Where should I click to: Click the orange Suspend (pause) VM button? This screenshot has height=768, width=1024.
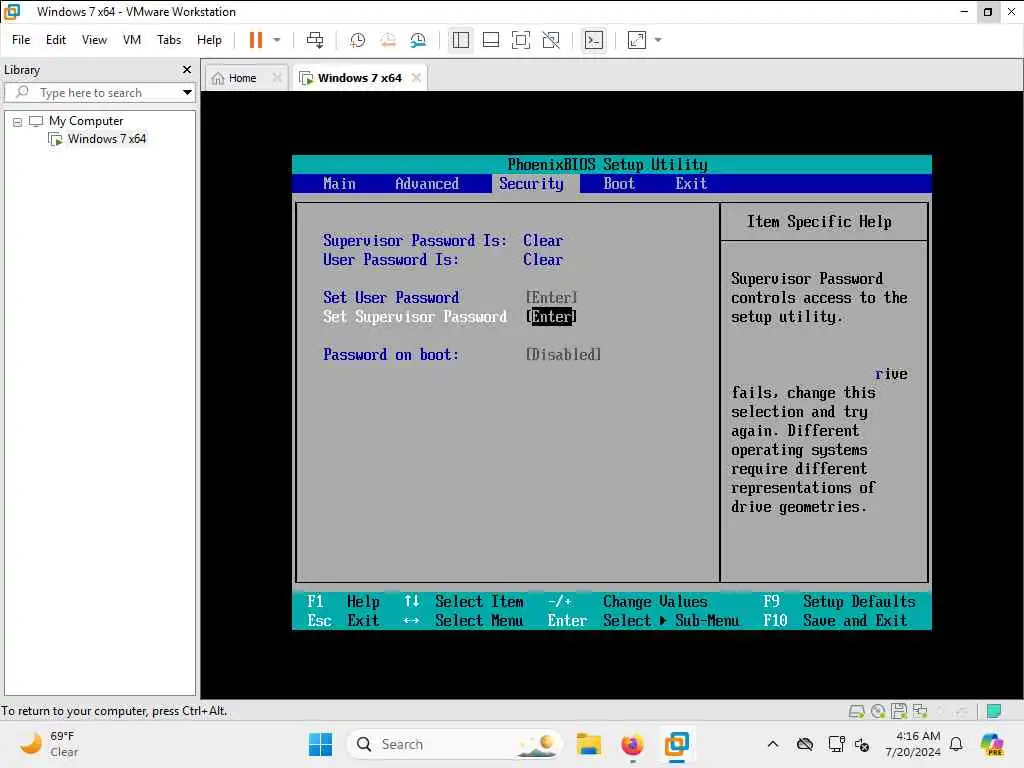(255, 40)
